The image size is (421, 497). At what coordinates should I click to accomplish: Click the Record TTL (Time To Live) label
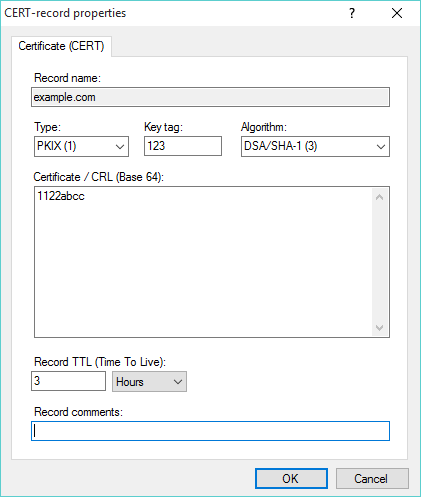click(100, 362)
